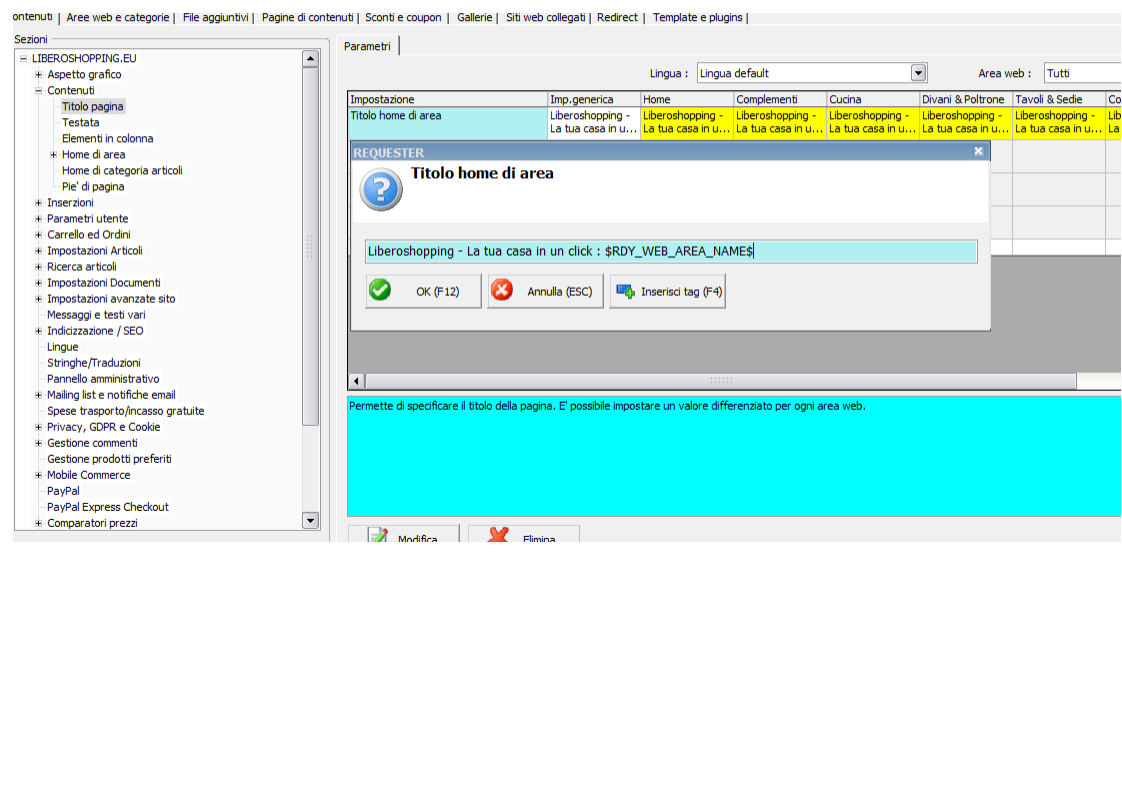Click the Complementi column header
1122x793 pixels.
779,99
